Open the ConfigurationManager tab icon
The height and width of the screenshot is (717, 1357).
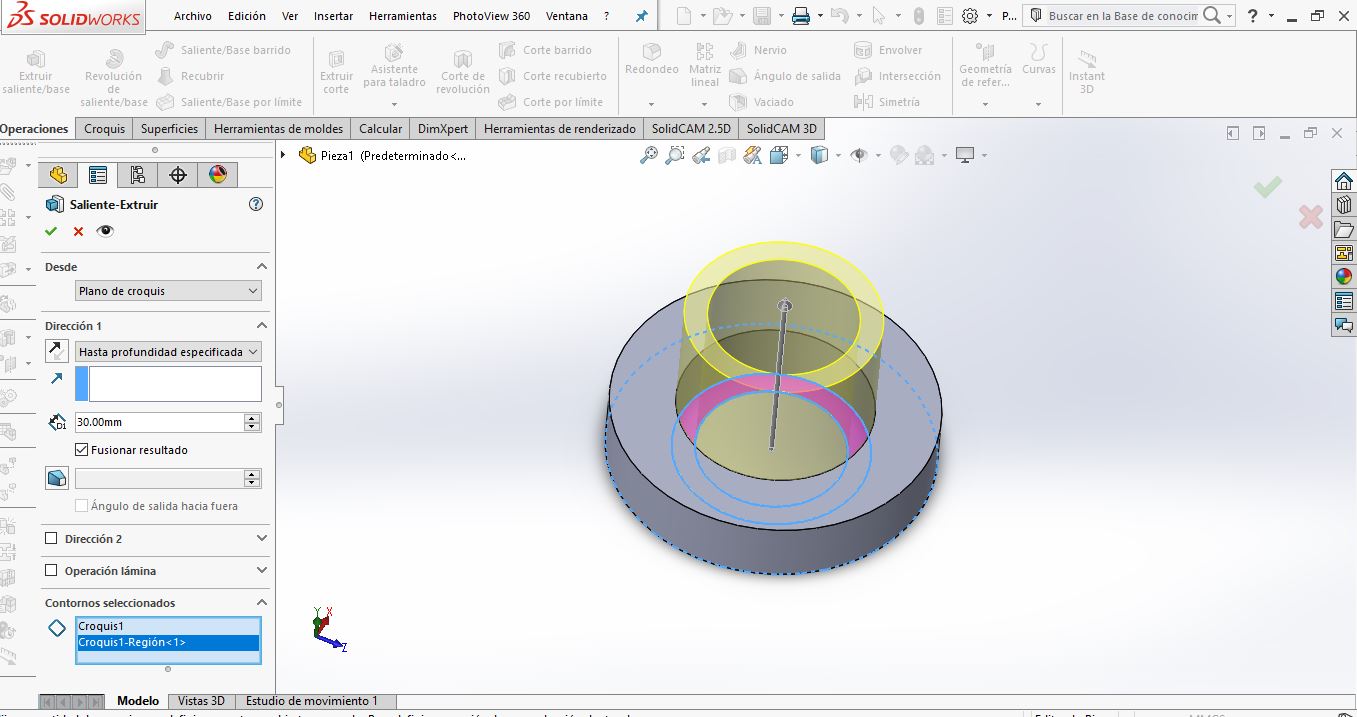click(138, 175)
